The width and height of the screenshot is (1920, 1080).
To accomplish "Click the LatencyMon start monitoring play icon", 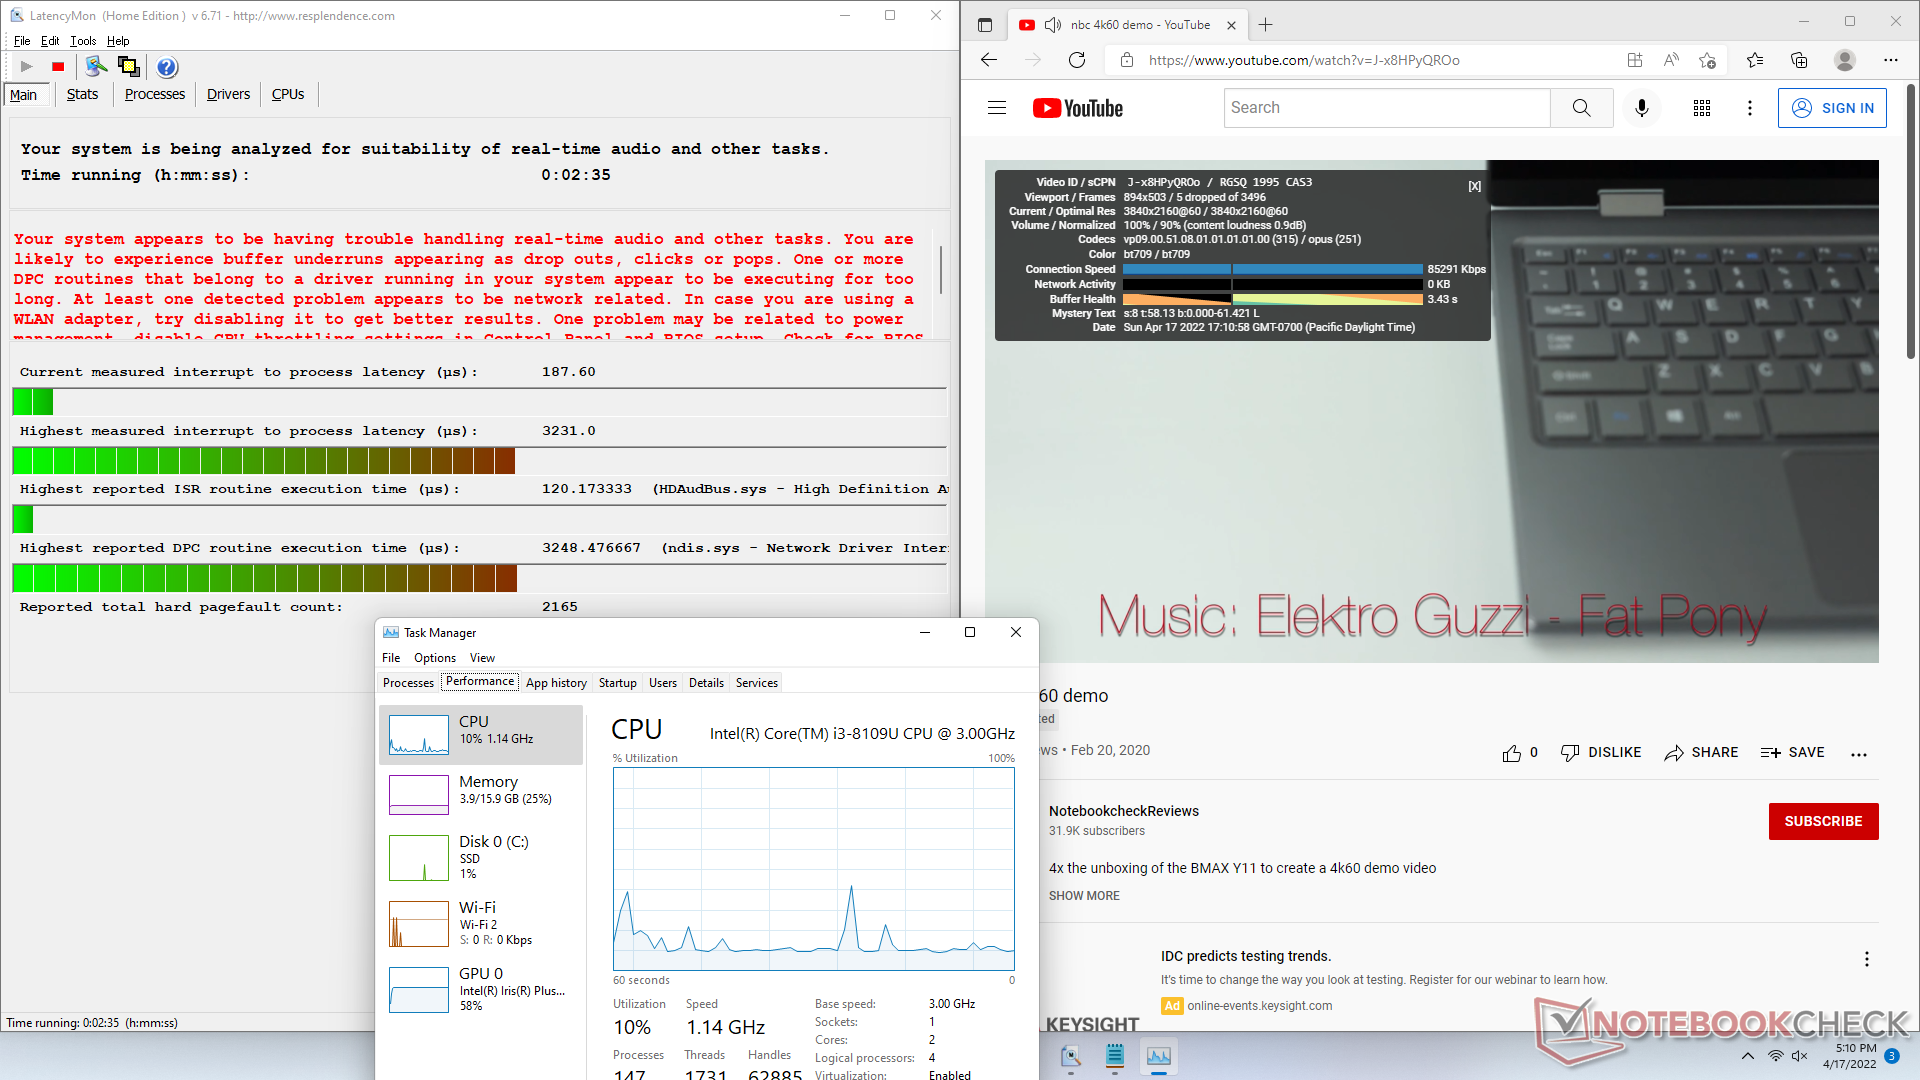I will 27,67.
